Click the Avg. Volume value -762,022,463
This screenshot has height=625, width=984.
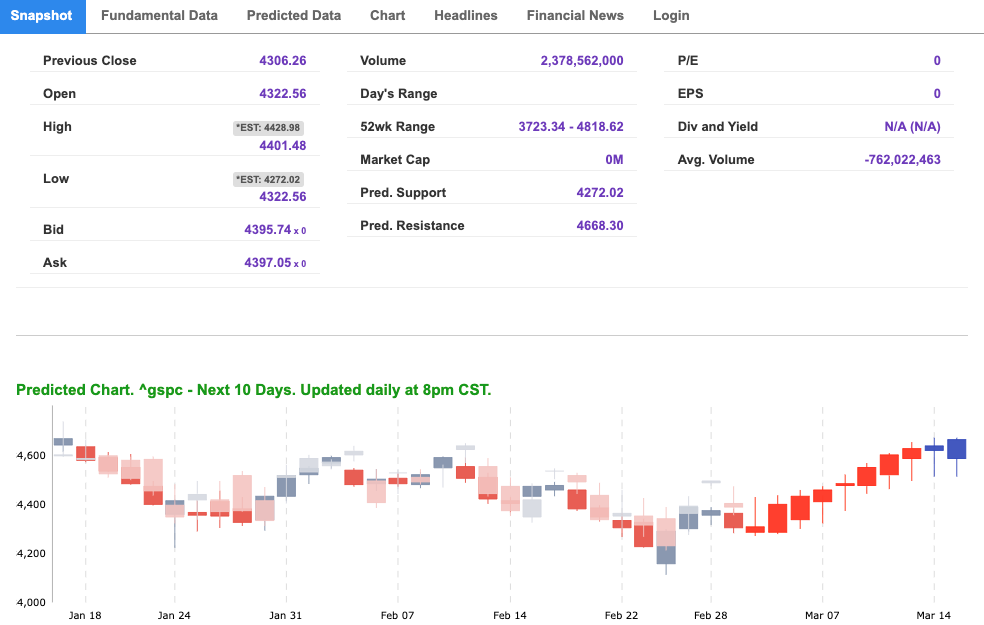pos(902,160)
